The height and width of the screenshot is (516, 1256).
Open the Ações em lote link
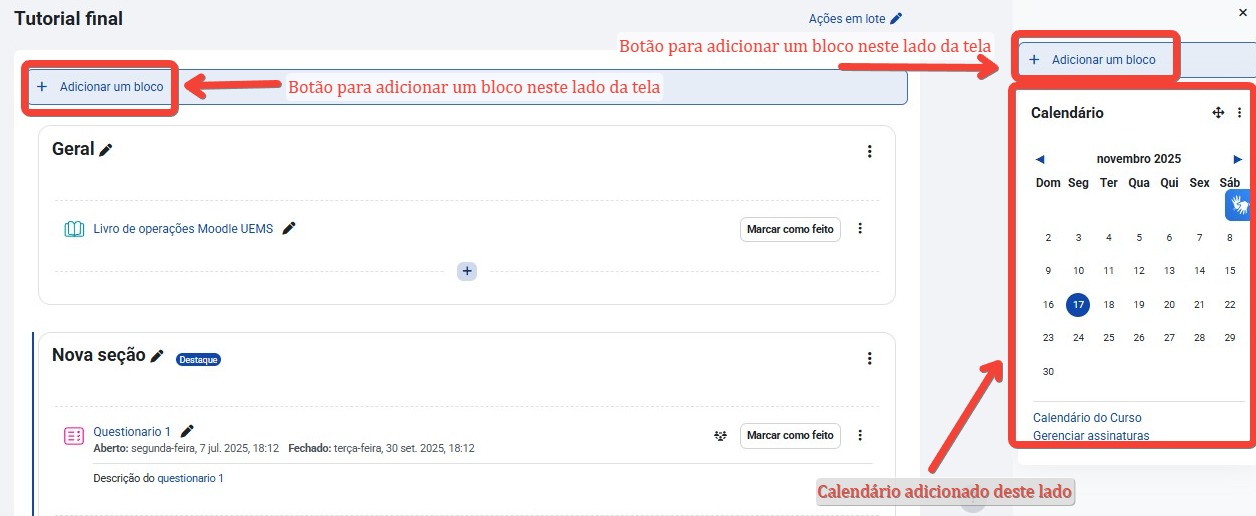847,18
